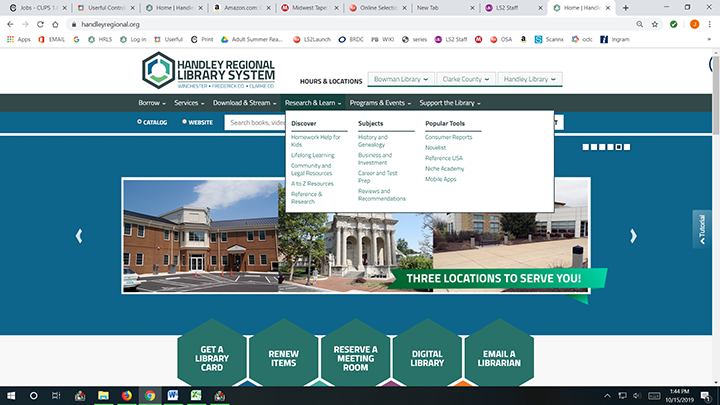Open Word from the Windows taskbar
This screenshot has height=405, width=720.
(172, 395)
